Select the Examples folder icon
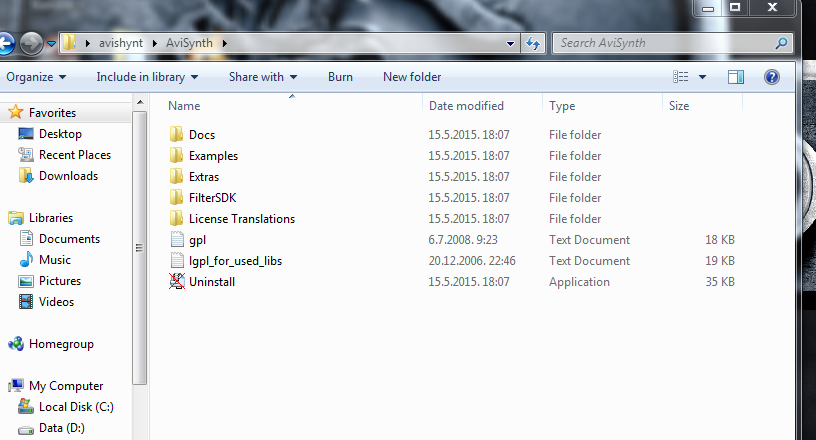Image resolution: width=816 pixels, height=440 pixels. pyautogui.click(x=176, y=155)
